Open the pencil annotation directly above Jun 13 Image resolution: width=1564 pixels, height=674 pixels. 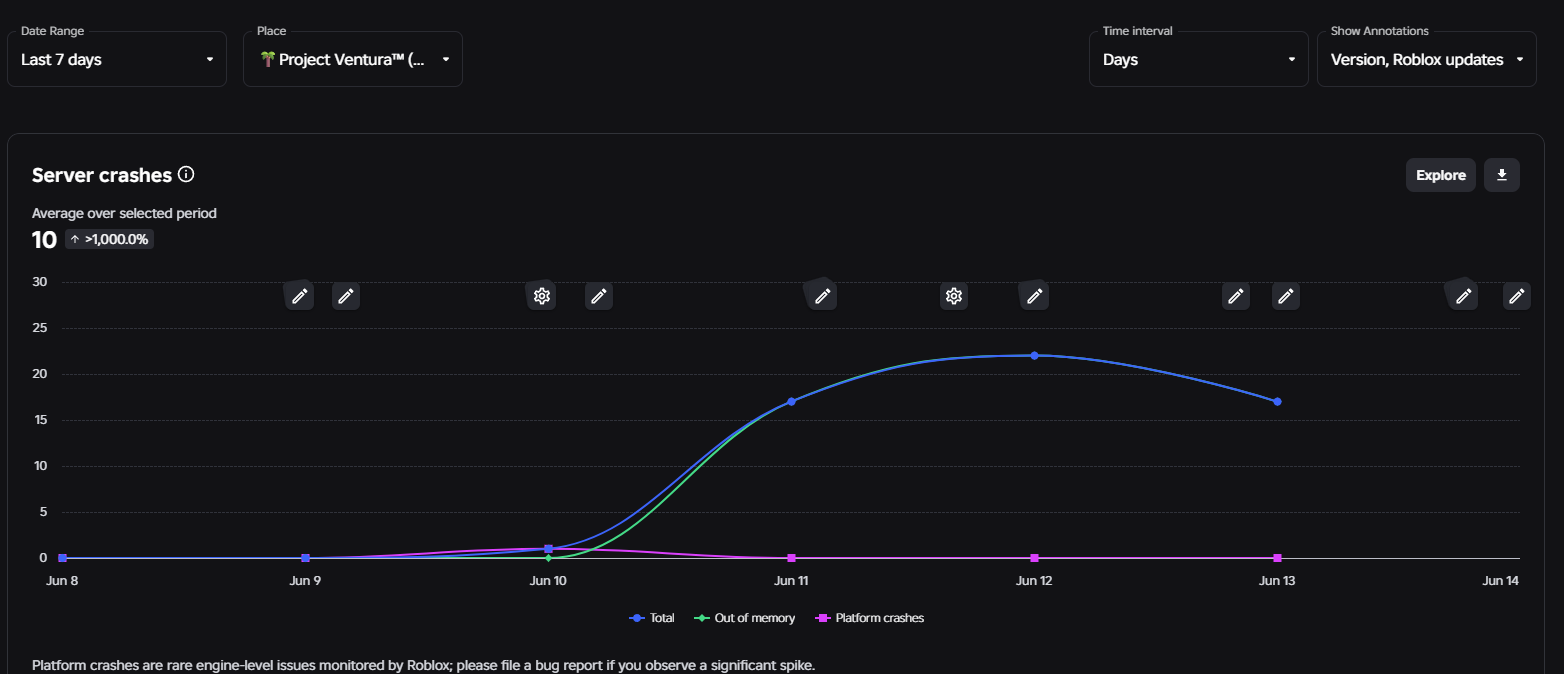1286,296
